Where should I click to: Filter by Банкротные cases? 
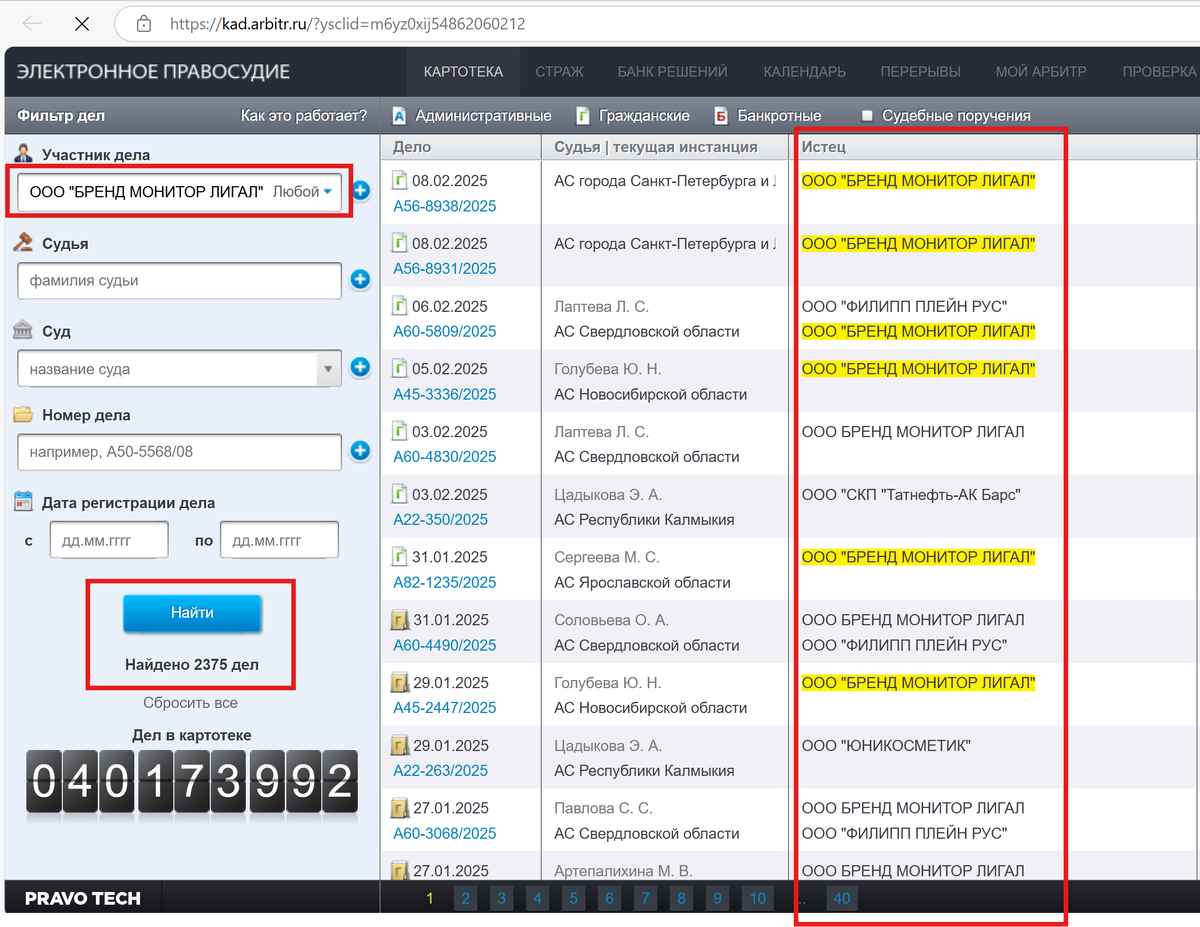click(768, 115)
